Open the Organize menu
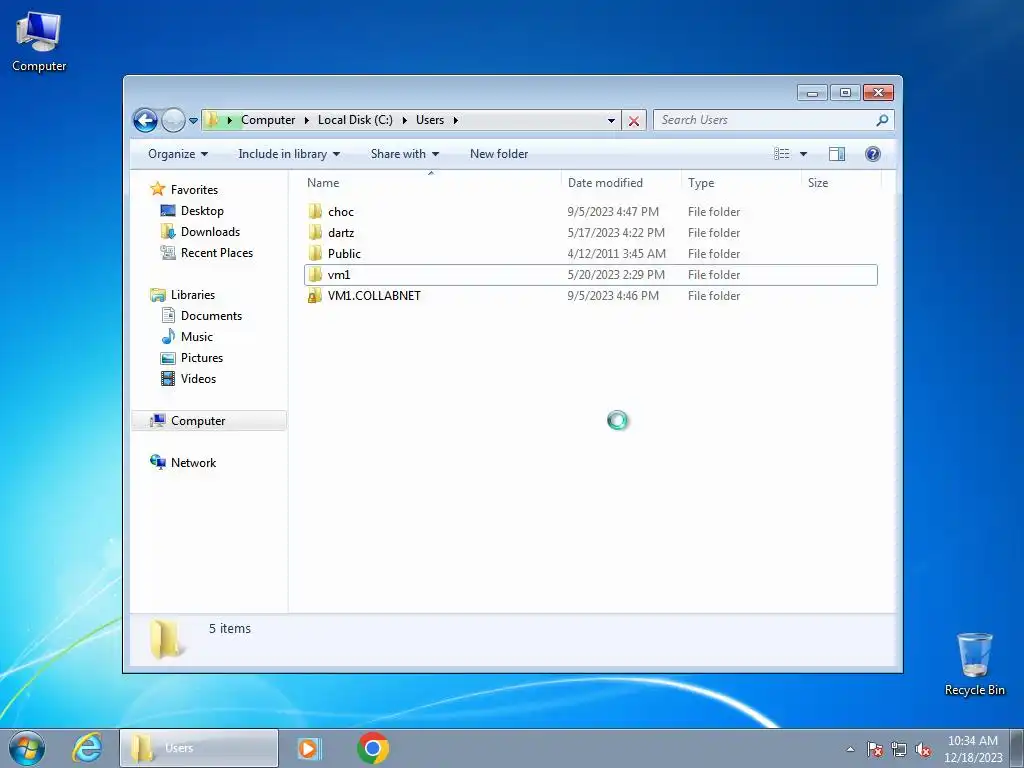 click(178, 154)
